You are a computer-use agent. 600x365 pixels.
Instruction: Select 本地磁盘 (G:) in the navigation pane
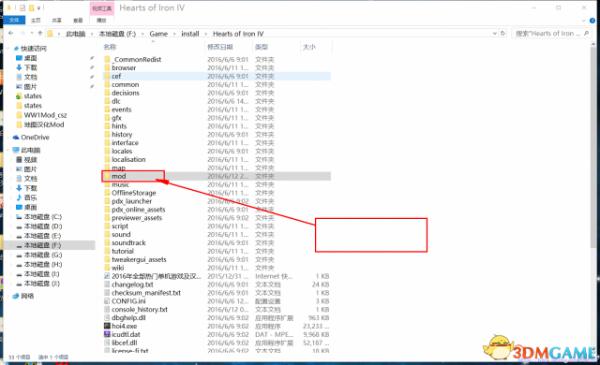[x=43, y=255]
